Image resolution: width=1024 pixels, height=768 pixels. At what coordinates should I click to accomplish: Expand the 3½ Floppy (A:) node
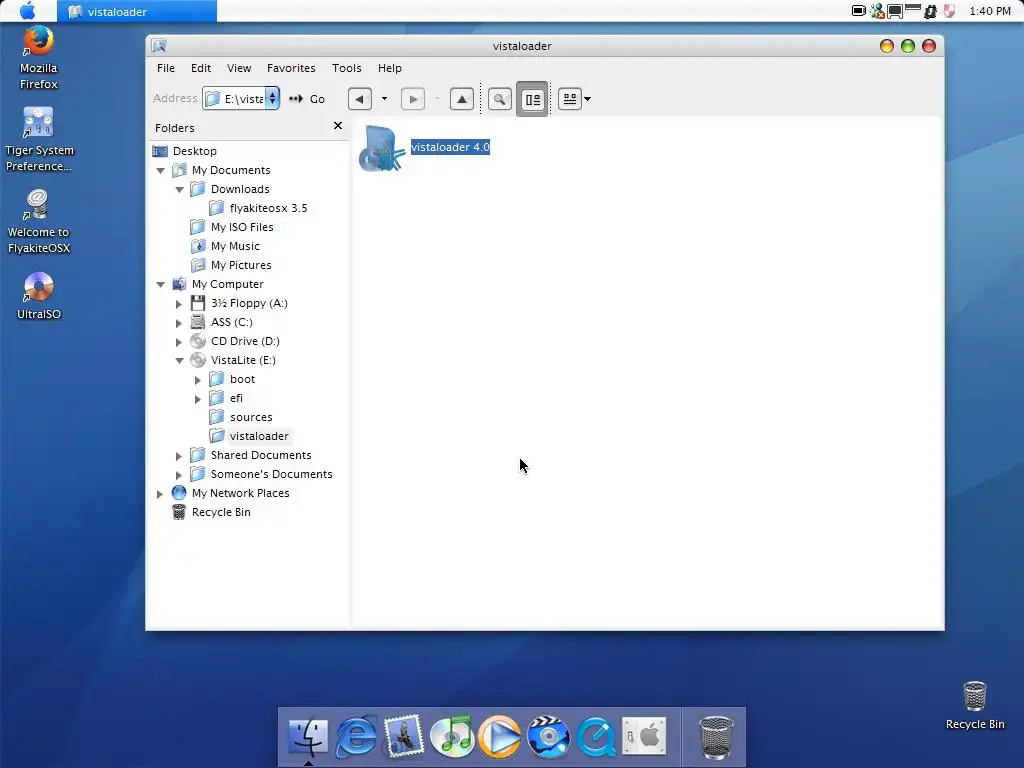point(179,304)
